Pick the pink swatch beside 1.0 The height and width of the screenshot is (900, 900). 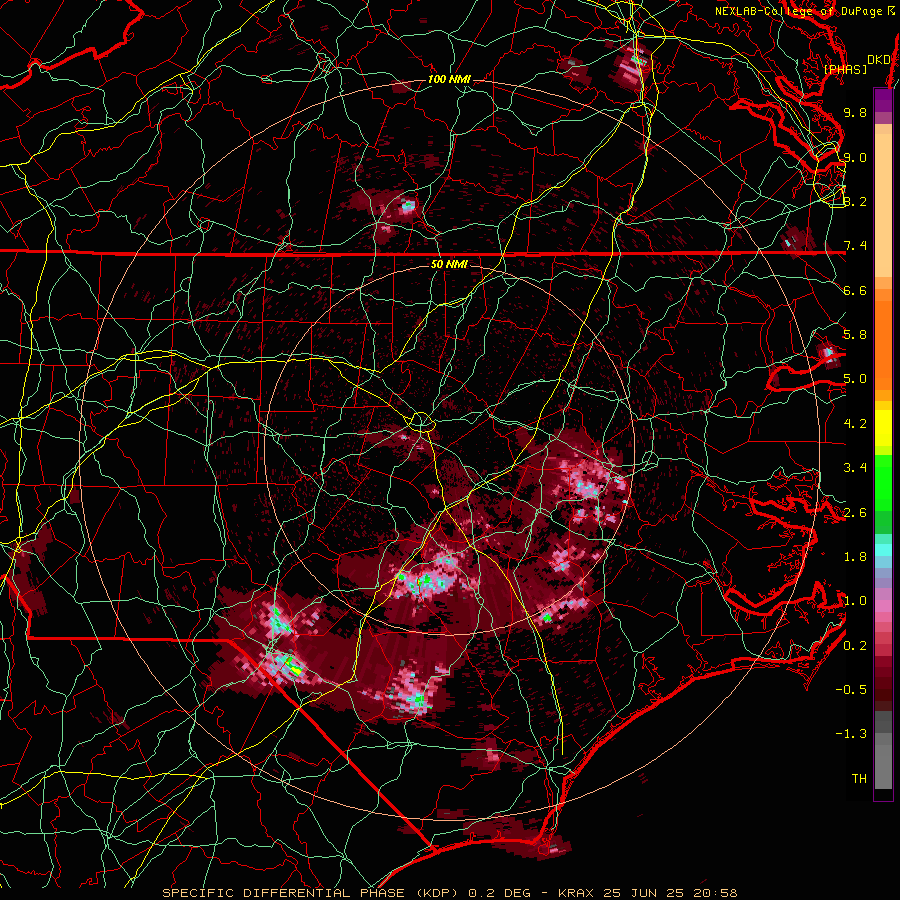(x=883, y=606)
